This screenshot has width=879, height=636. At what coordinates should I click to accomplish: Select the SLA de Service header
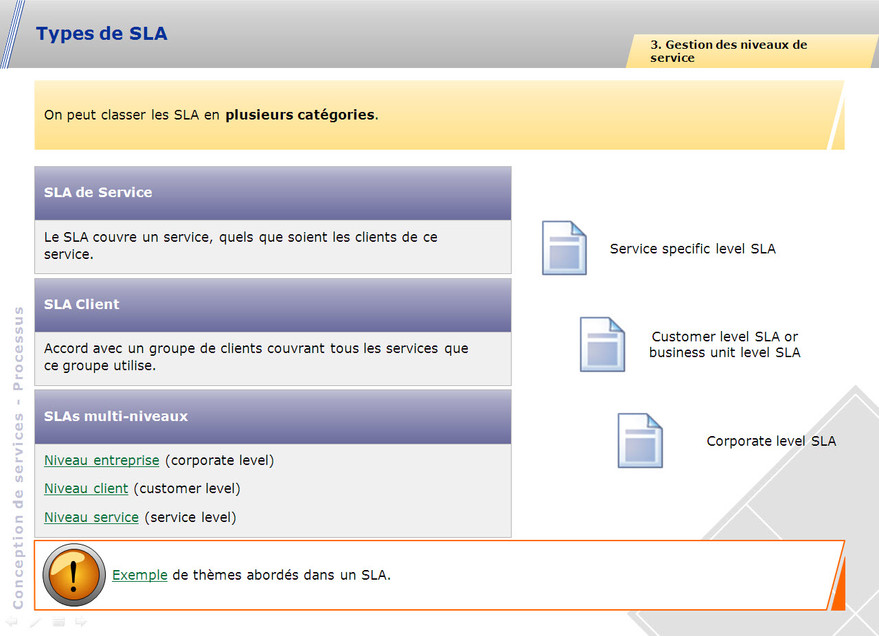[x=272, y=193]
